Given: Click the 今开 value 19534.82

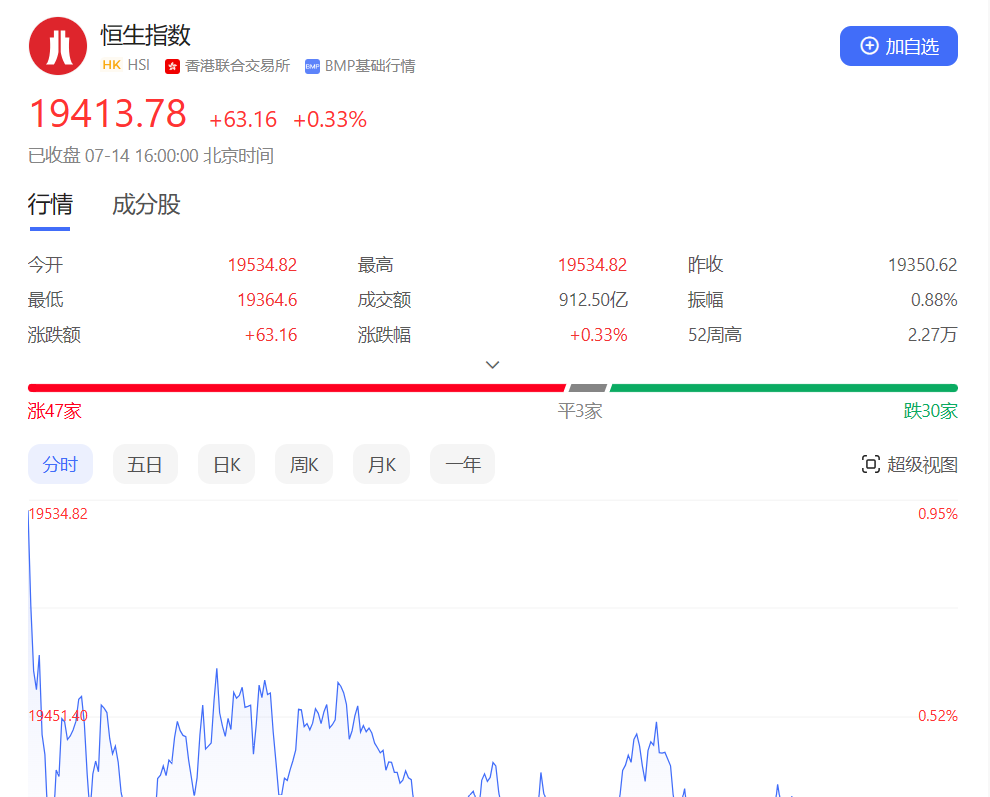Looking at the screenshot, I should [262, 265].
